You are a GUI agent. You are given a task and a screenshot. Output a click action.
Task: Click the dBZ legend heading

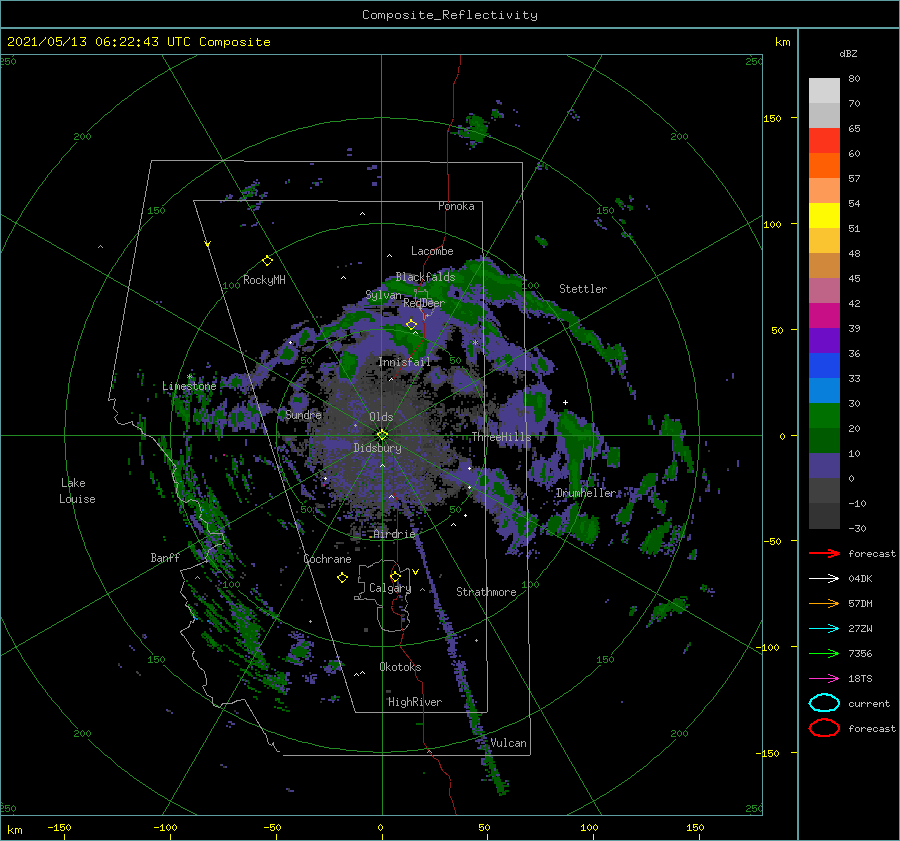click(848, 54)
